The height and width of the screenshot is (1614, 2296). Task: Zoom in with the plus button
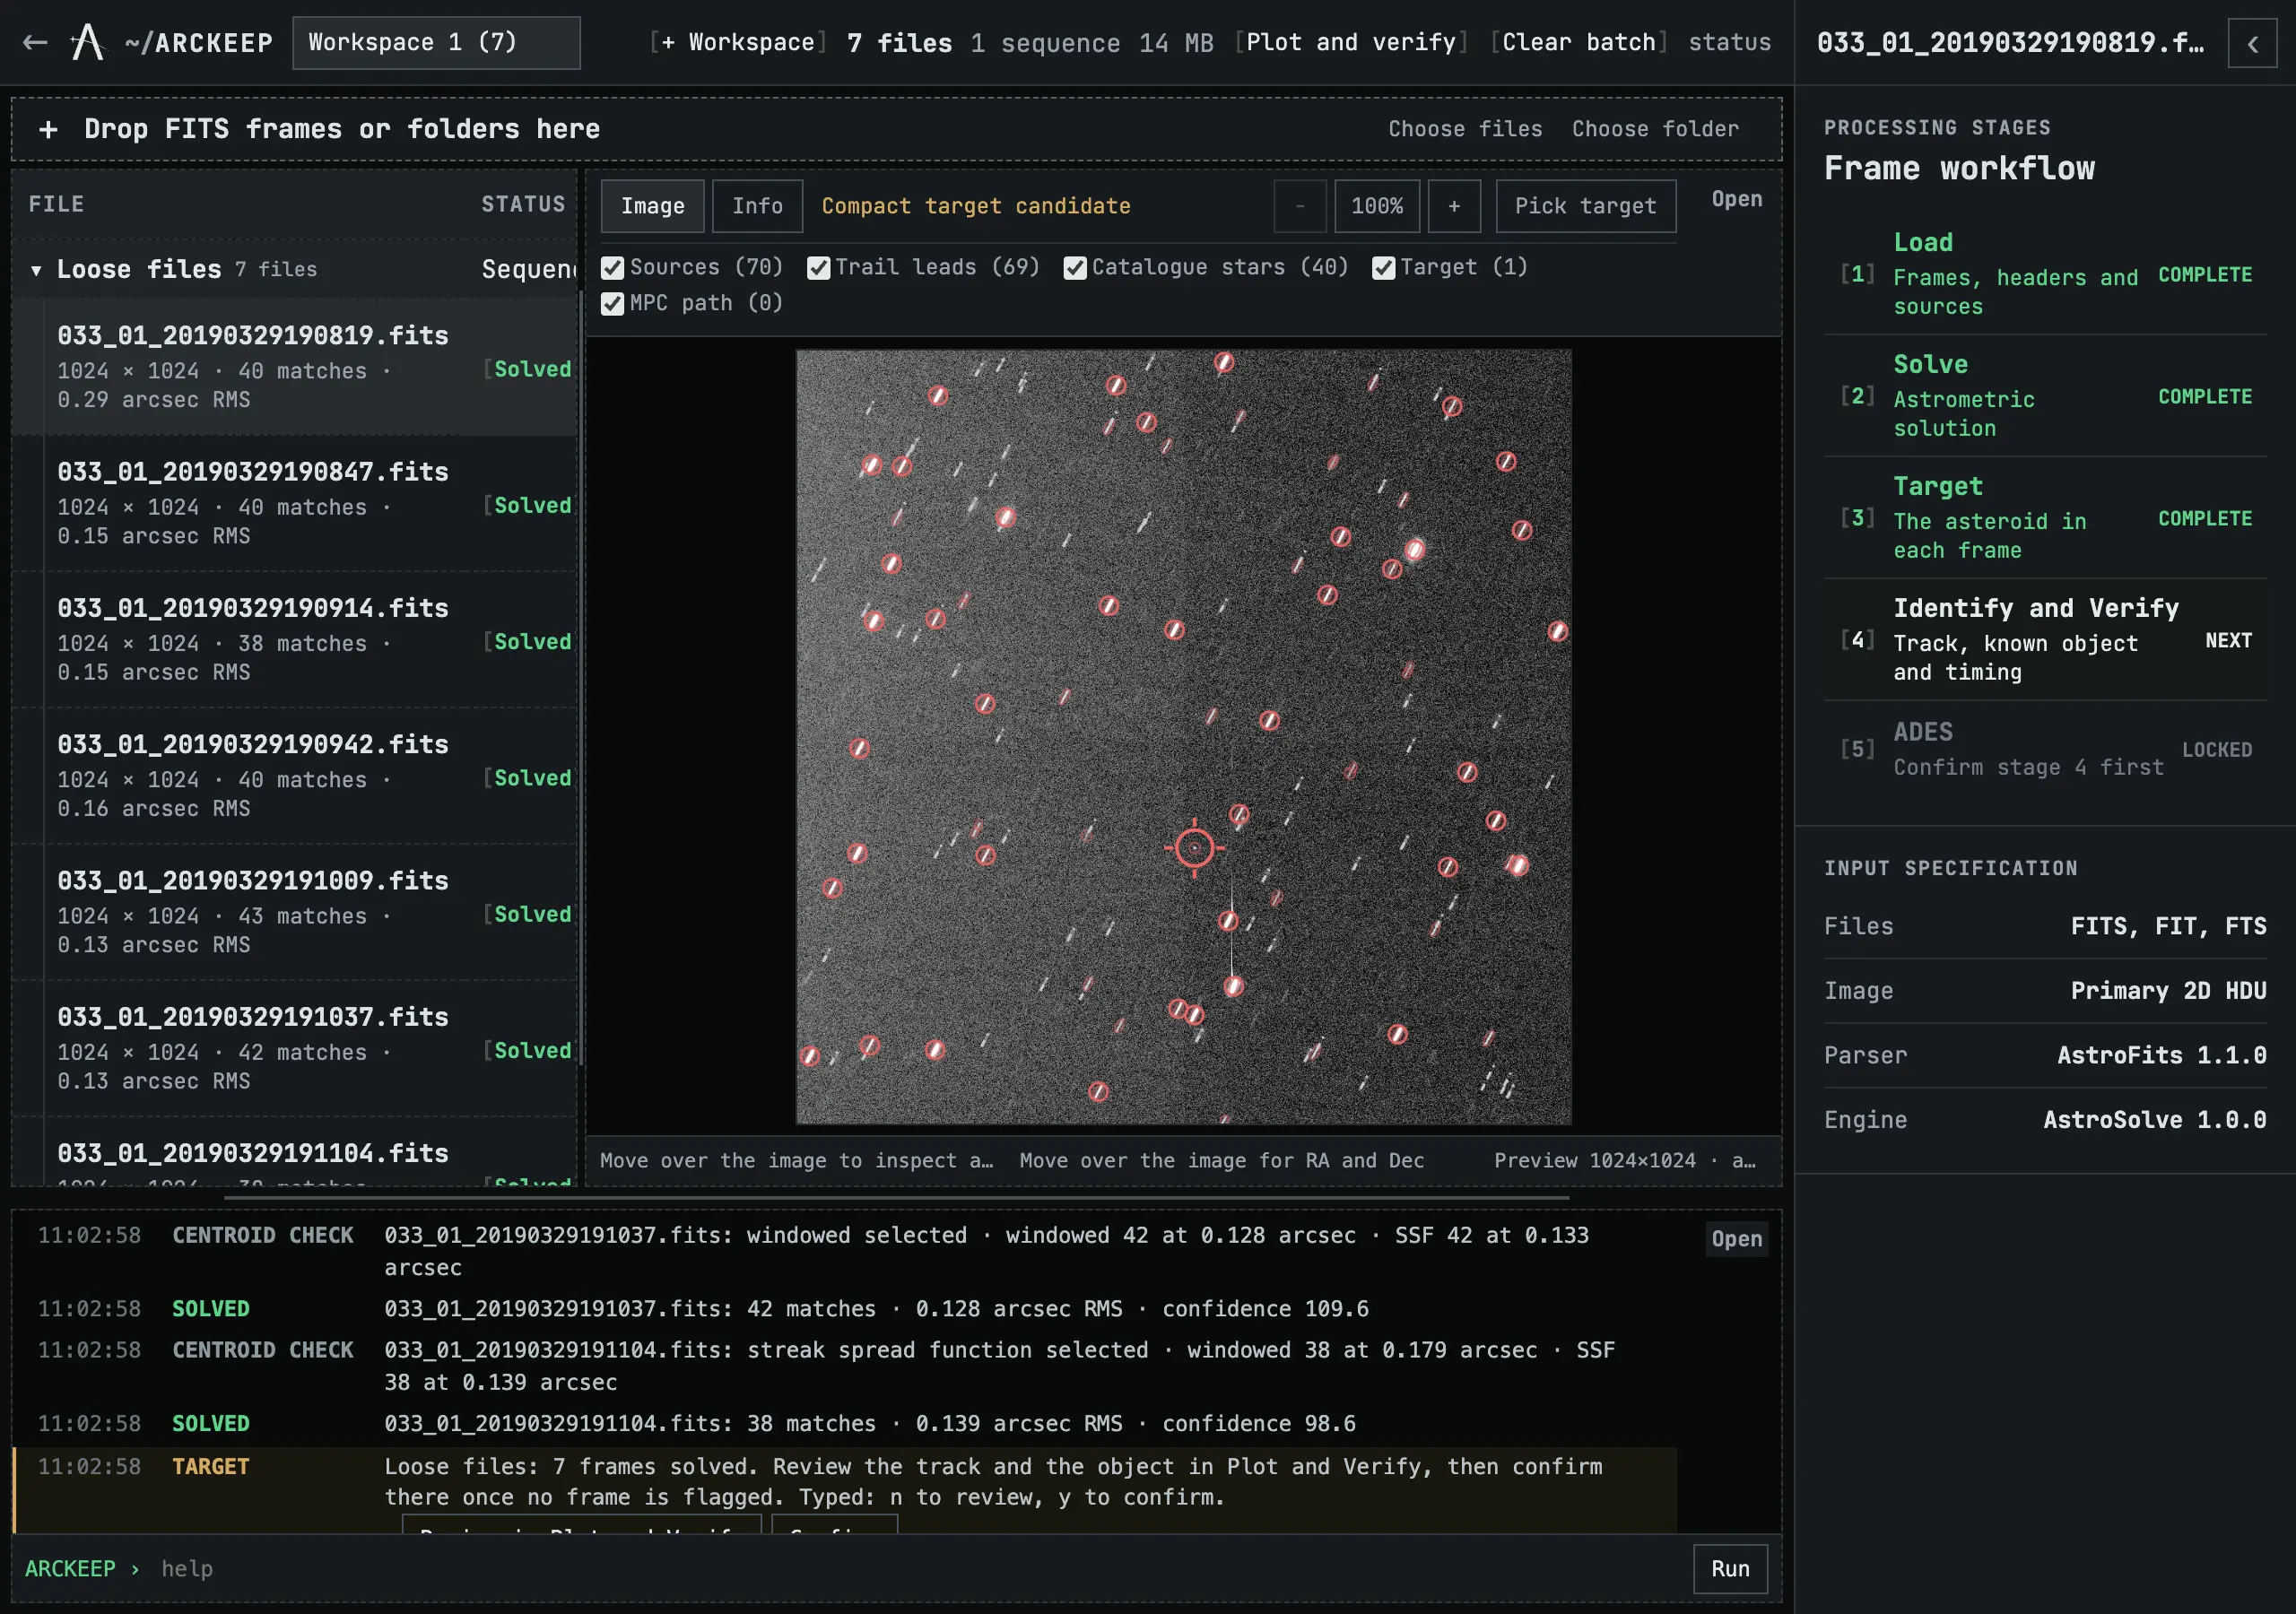coord(1454,206)
